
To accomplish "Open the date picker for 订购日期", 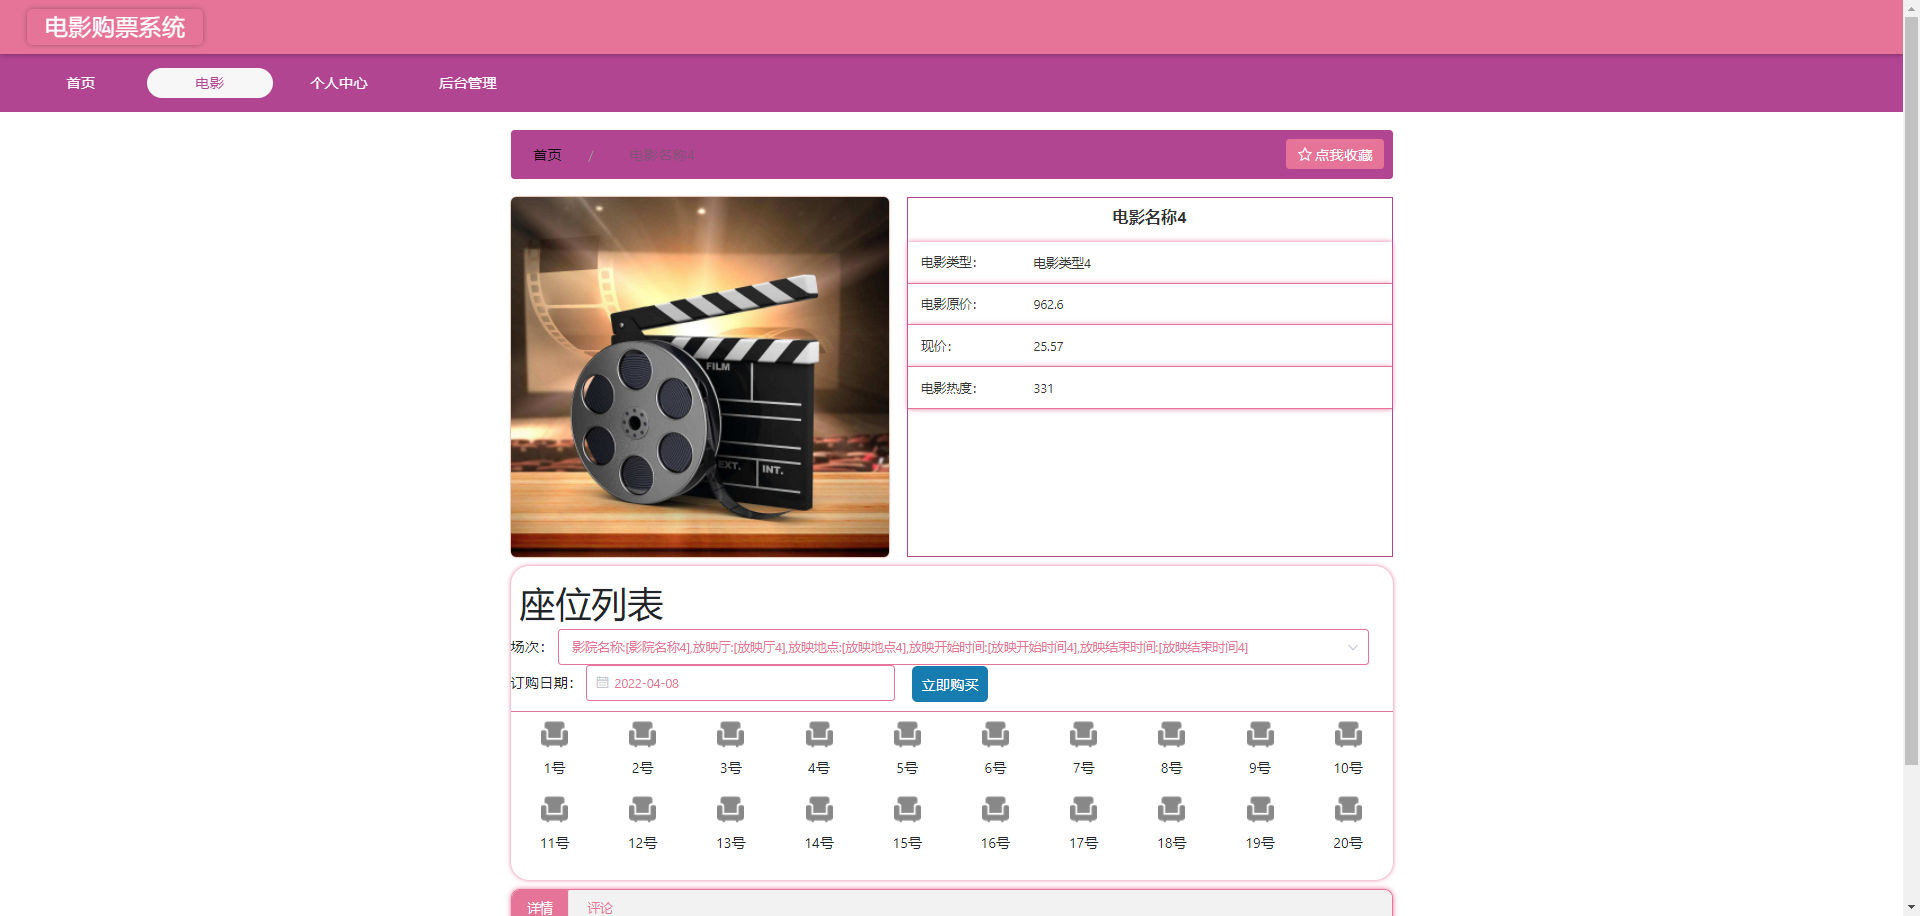I will 740,683.
